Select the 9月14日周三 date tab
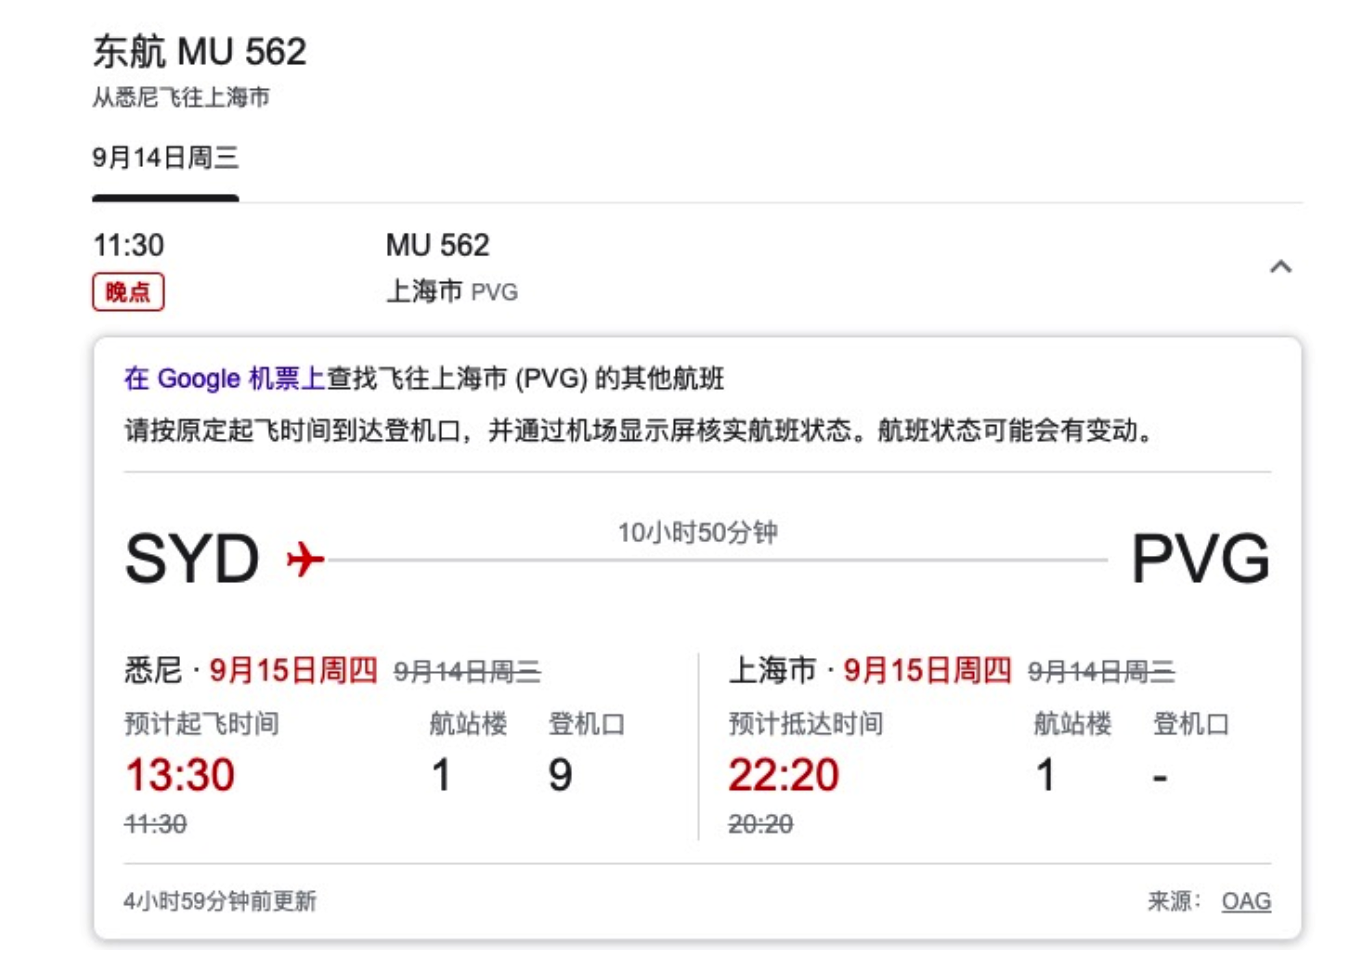This screenshot has height=968, width=1350. click(x=165, y=158)
